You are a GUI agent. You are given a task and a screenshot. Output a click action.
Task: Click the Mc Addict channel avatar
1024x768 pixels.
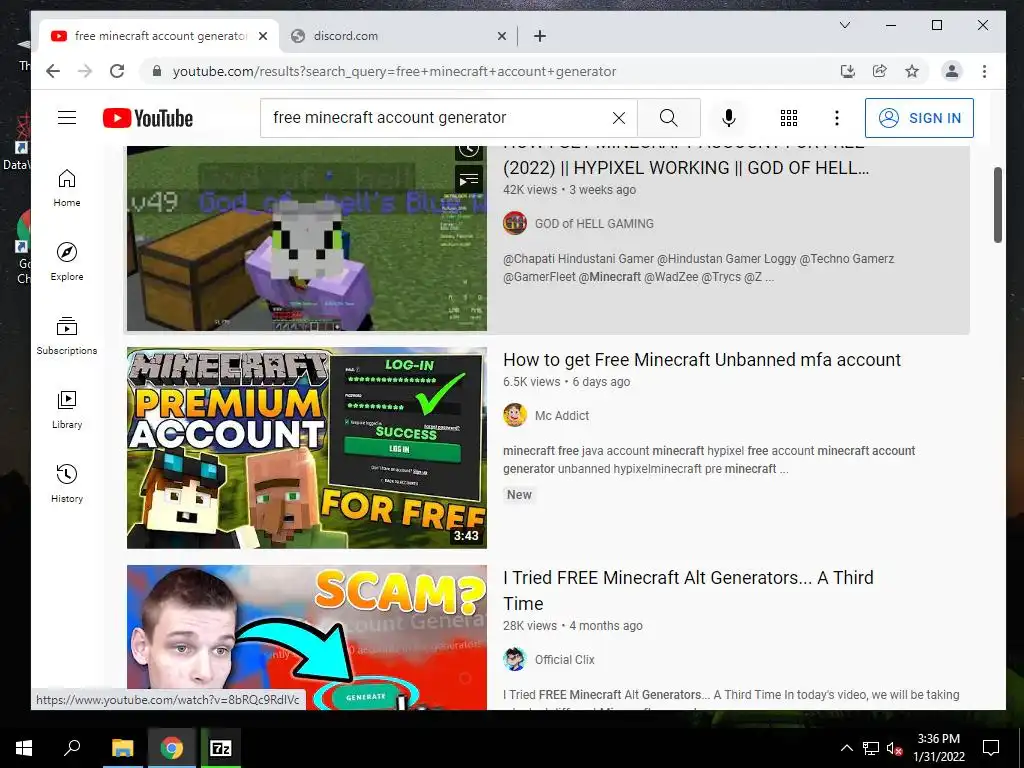pos(515,415)
